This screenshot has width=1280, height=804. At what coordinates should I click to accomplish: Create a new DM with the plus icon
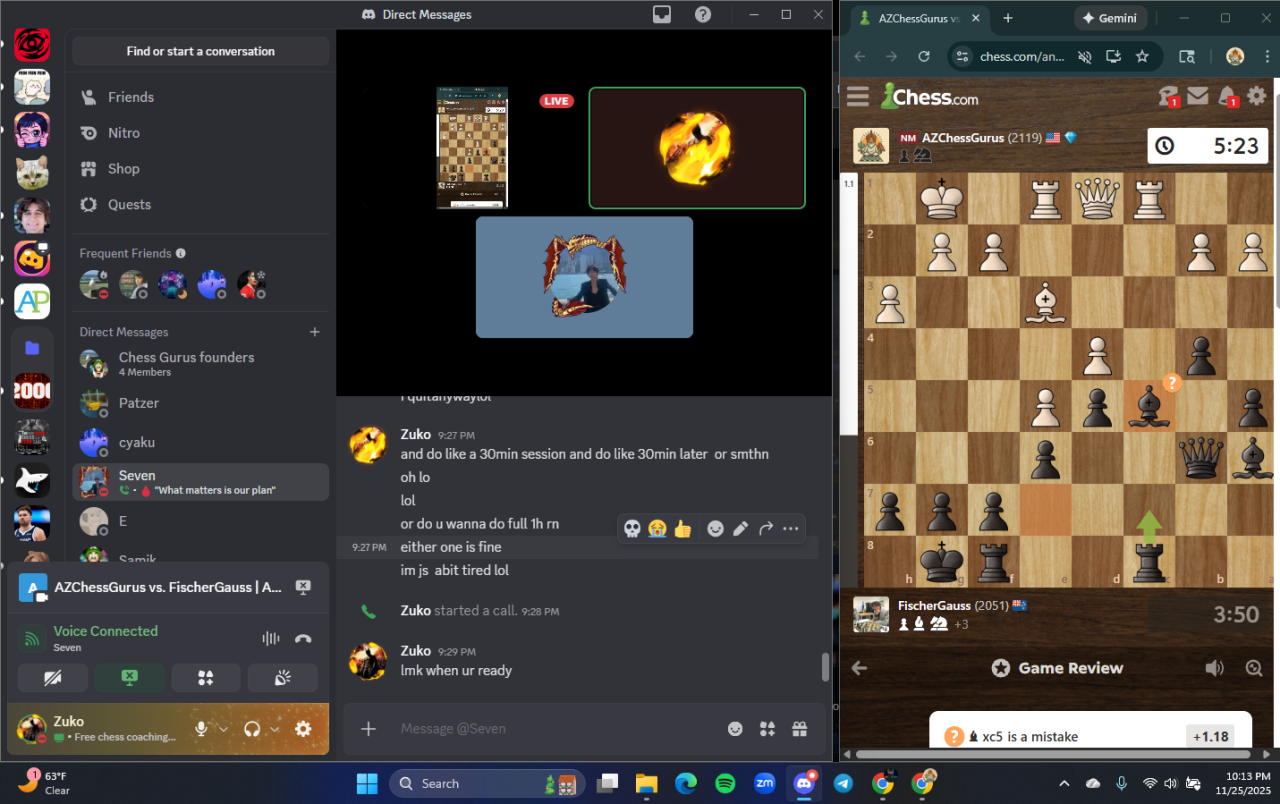coord(315,332)
